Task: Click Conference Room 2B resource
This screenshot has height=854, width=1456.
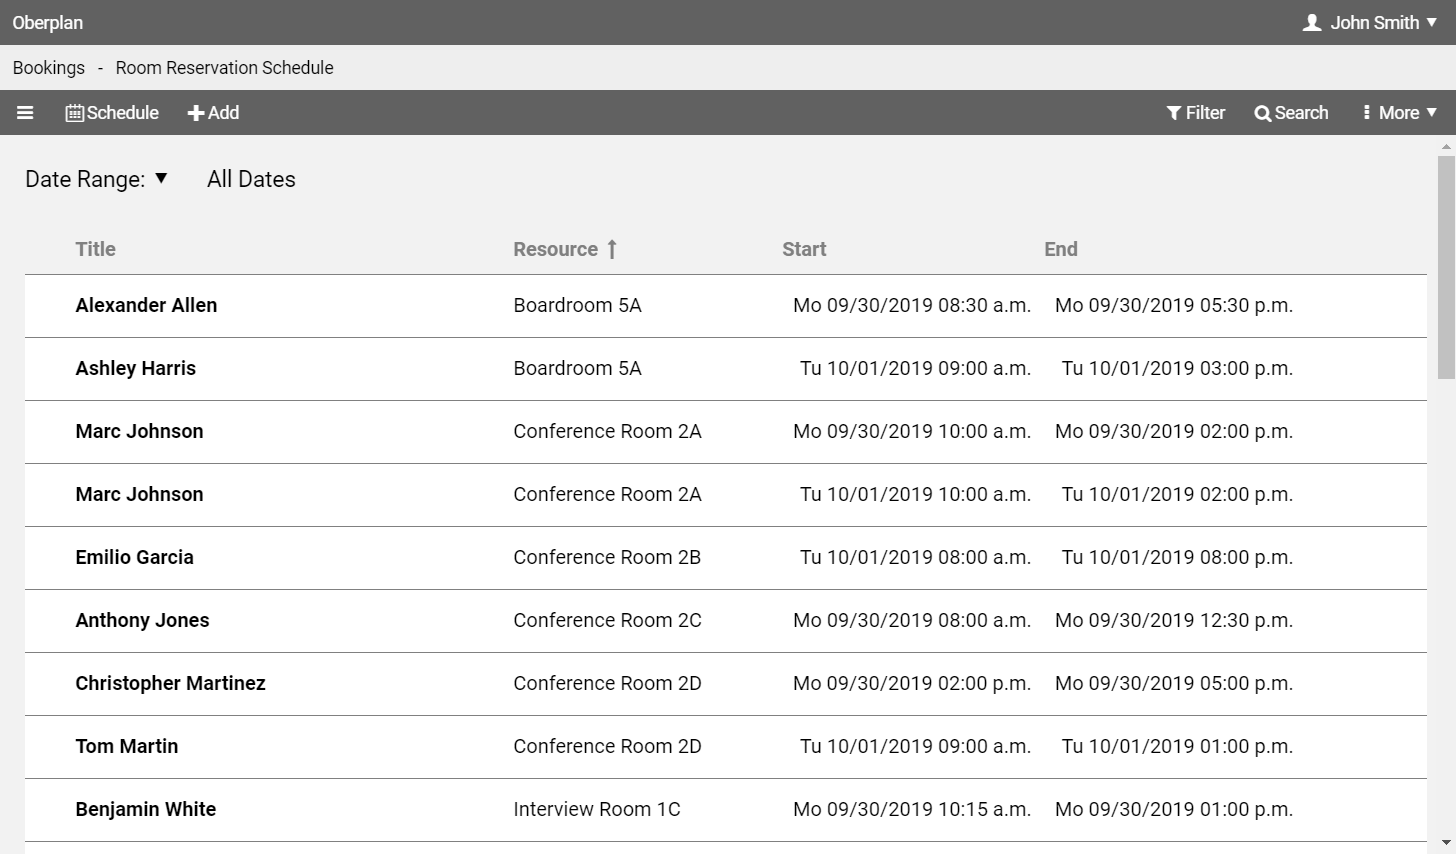Action: 607,557
